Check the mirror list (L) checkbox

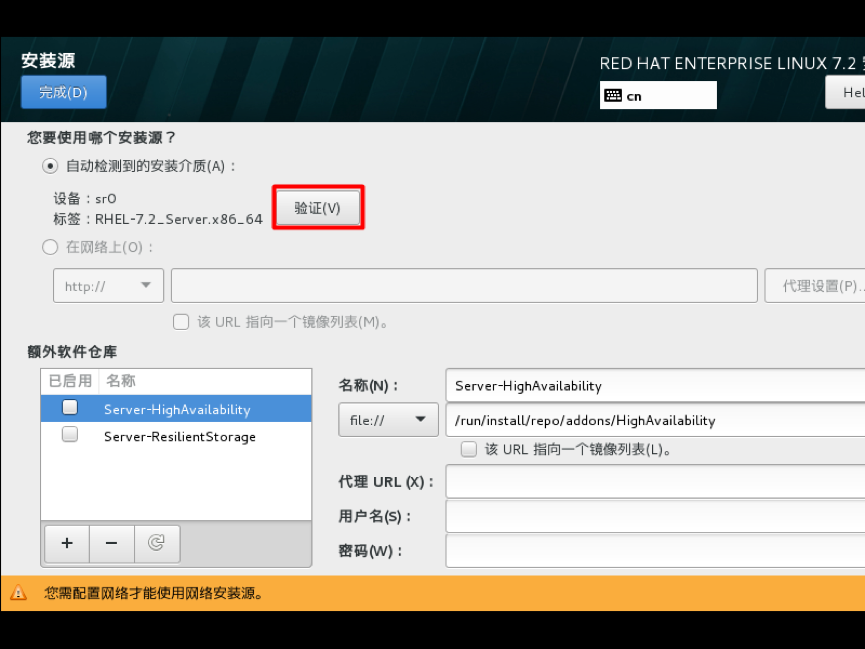click(469, 449)
